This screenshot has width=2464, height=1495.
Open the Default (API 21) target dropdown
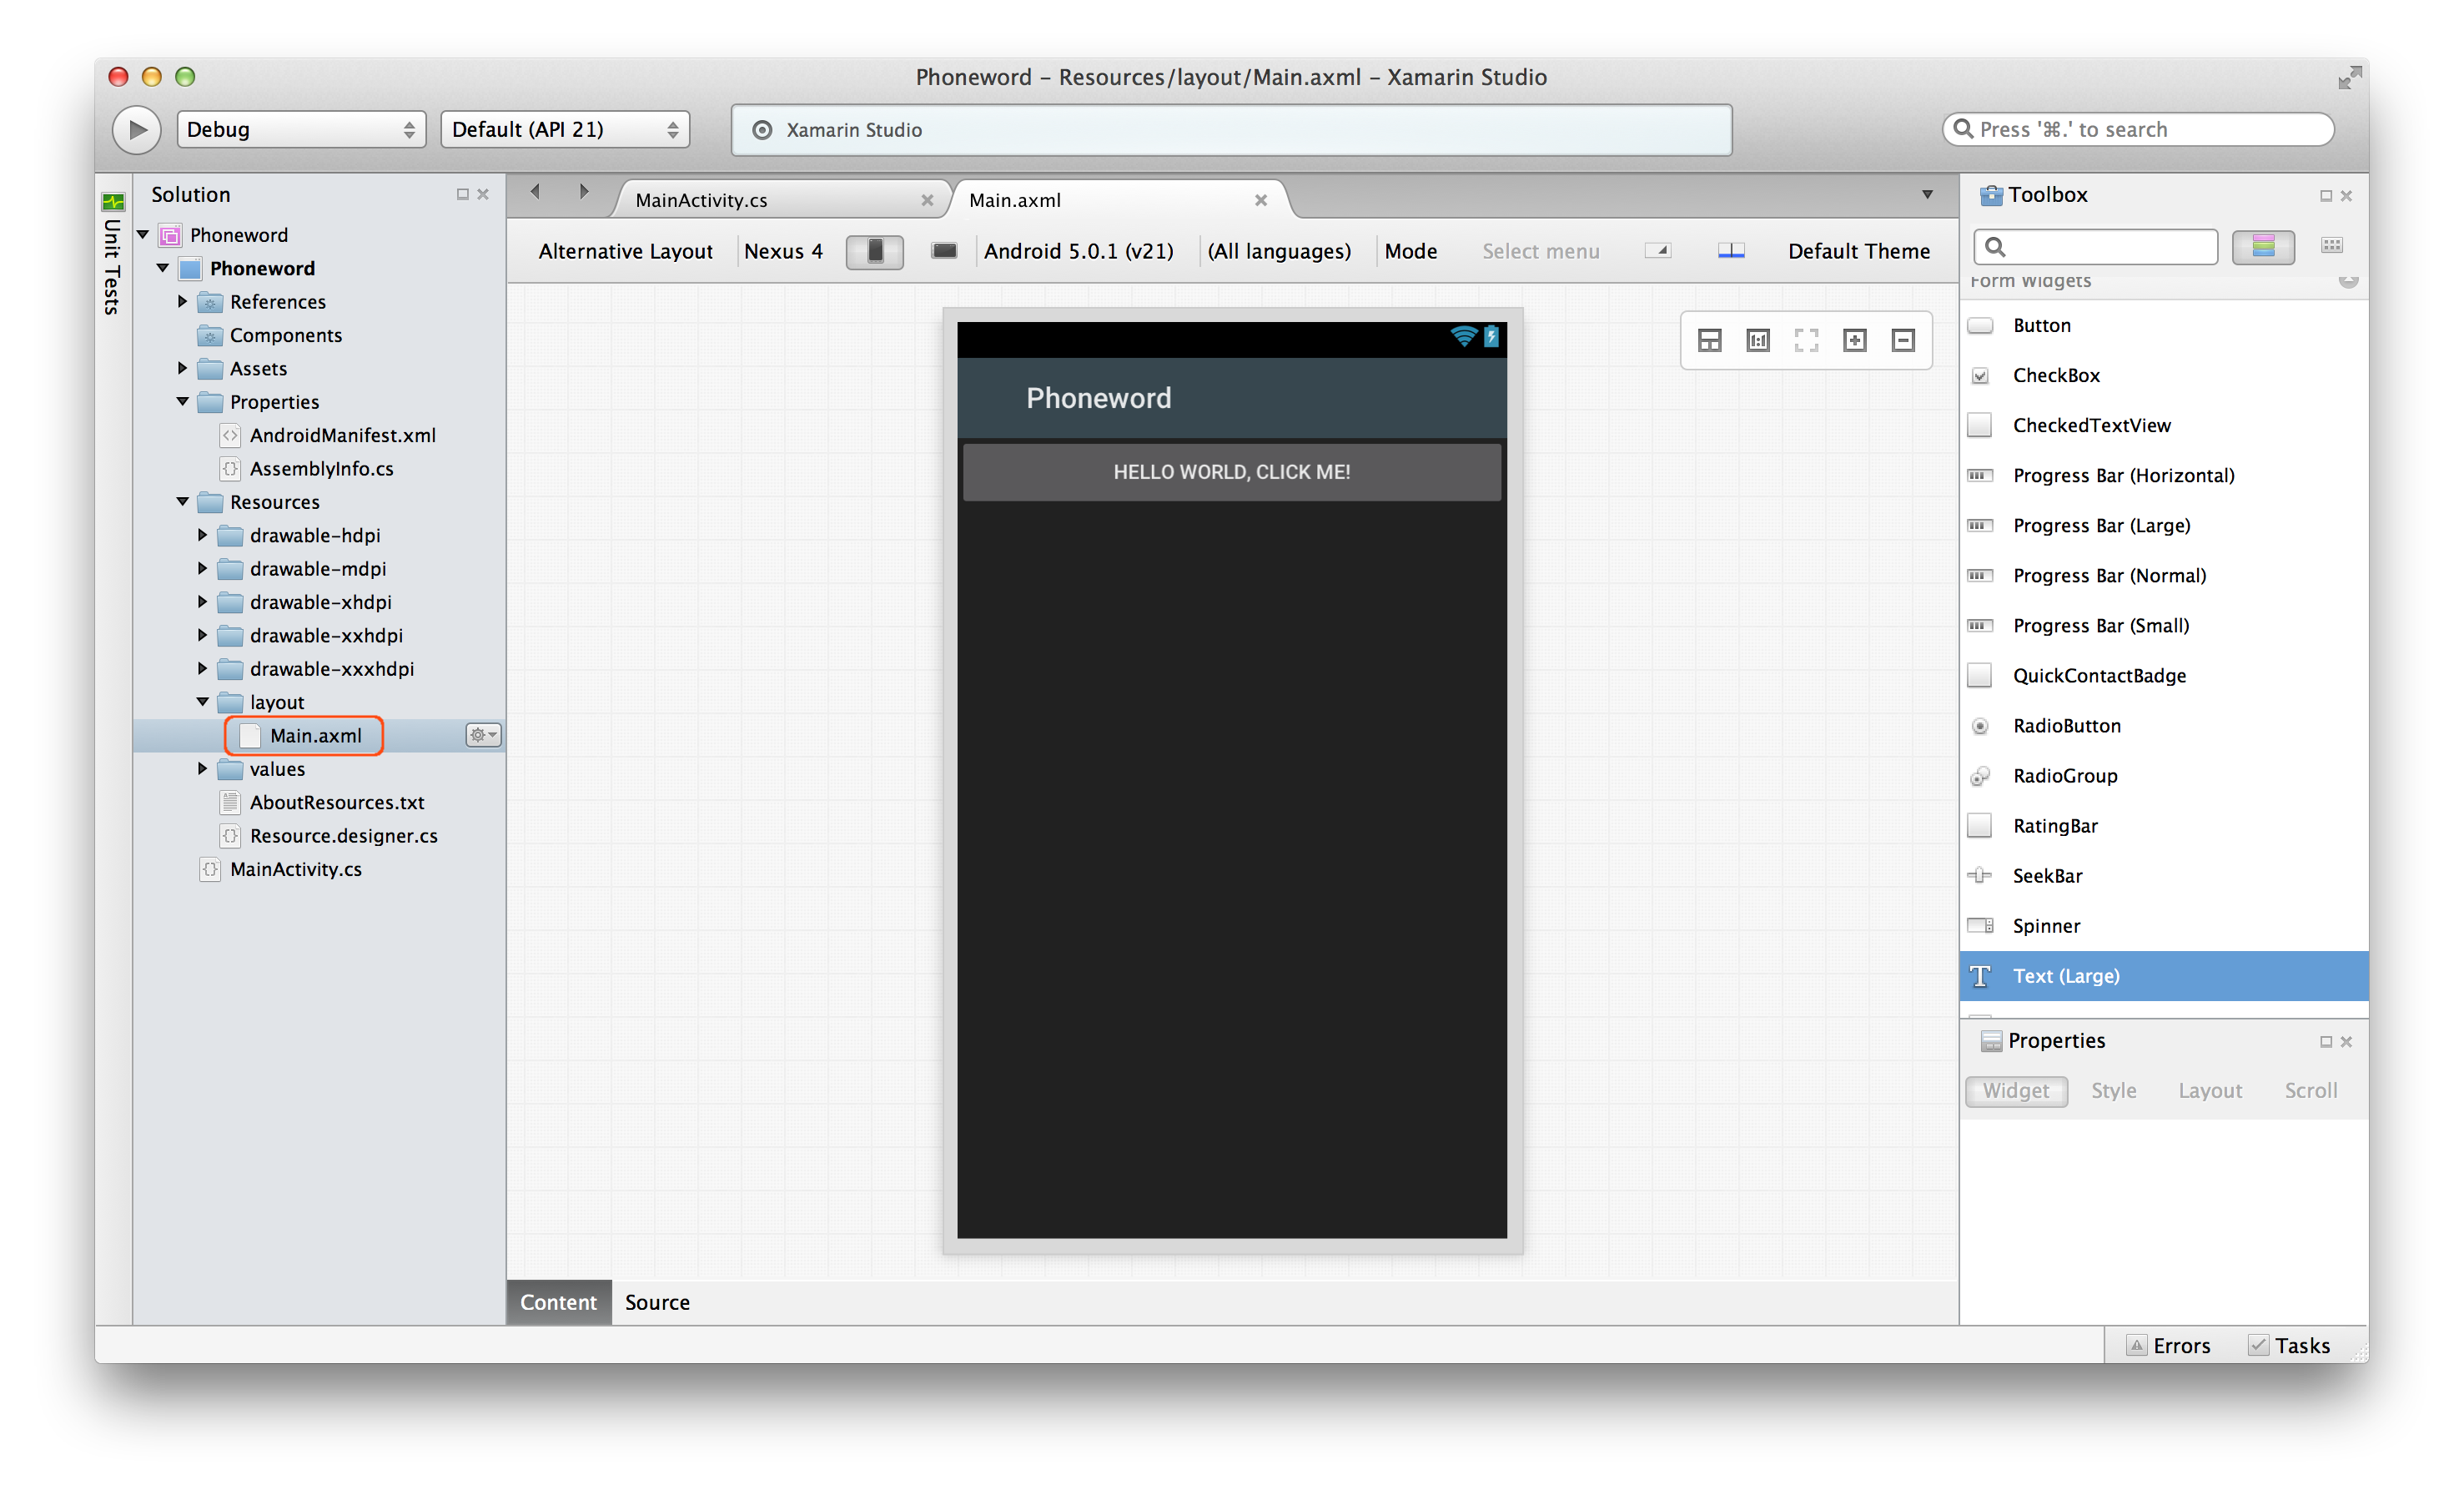click(564, 130)
